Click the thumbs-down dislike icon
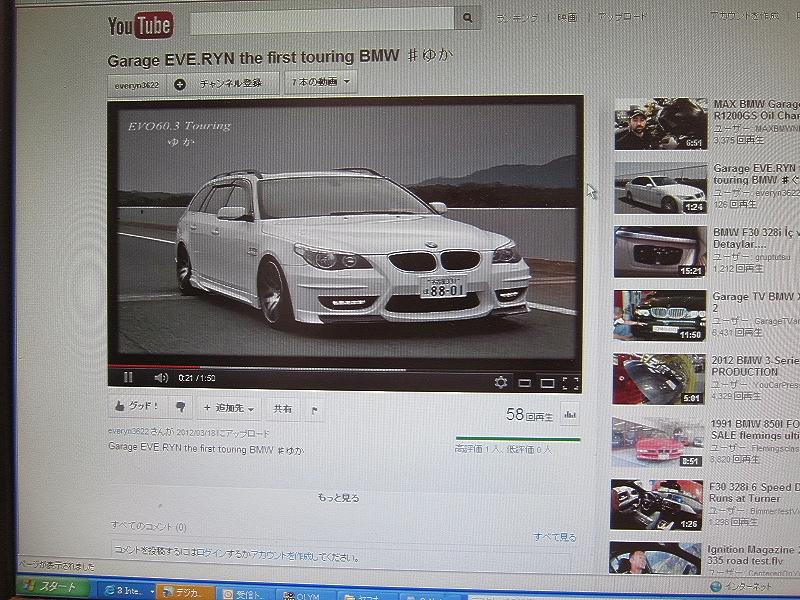The image size is (800, 600). [x=180, y=407]
